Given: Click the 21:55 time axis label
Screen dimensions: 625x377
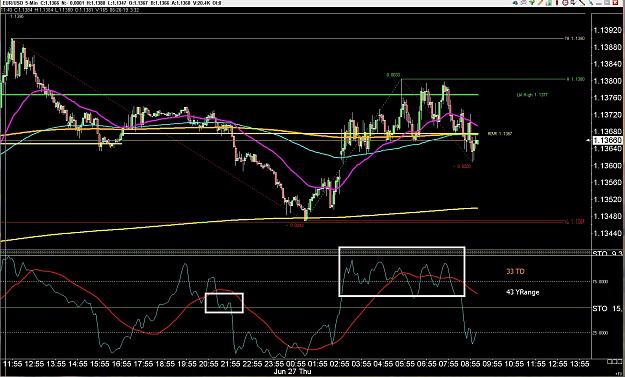Looking at the screenshot, I should pyautogui.click(x=230, y=364).
